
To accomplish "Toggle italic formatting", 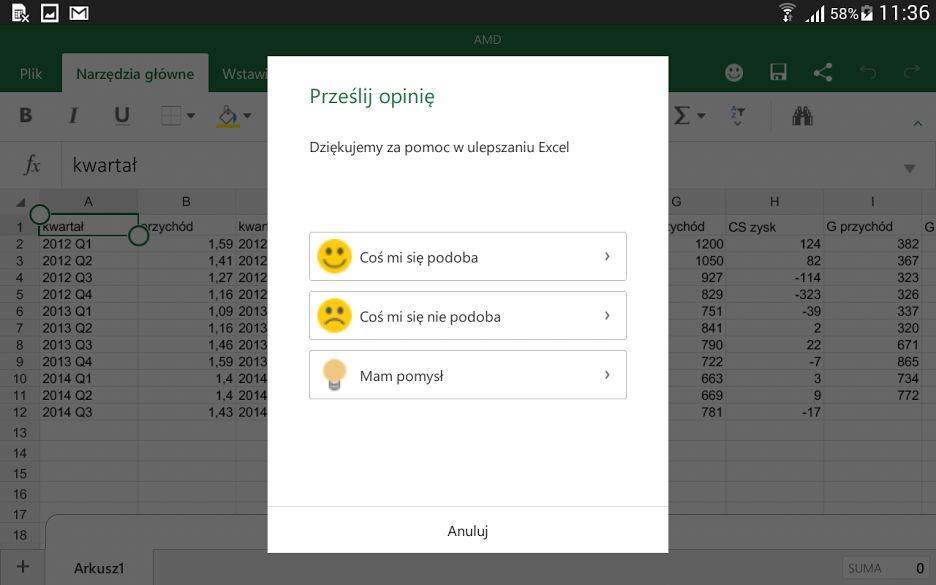I will pyautogui.click(x=72, y=115).
